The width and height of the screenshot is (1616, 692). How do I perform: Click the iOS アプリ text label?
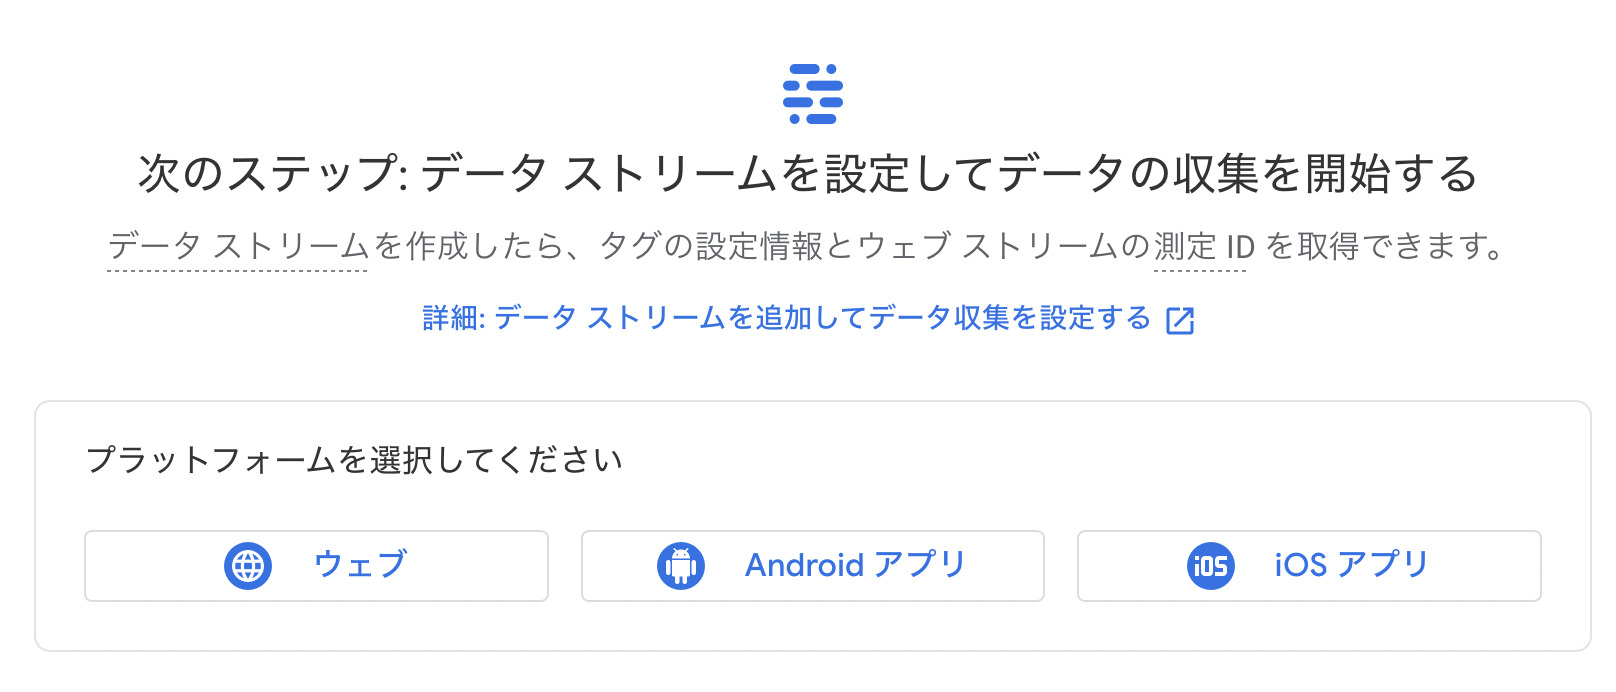click(x=1352, y=565)
